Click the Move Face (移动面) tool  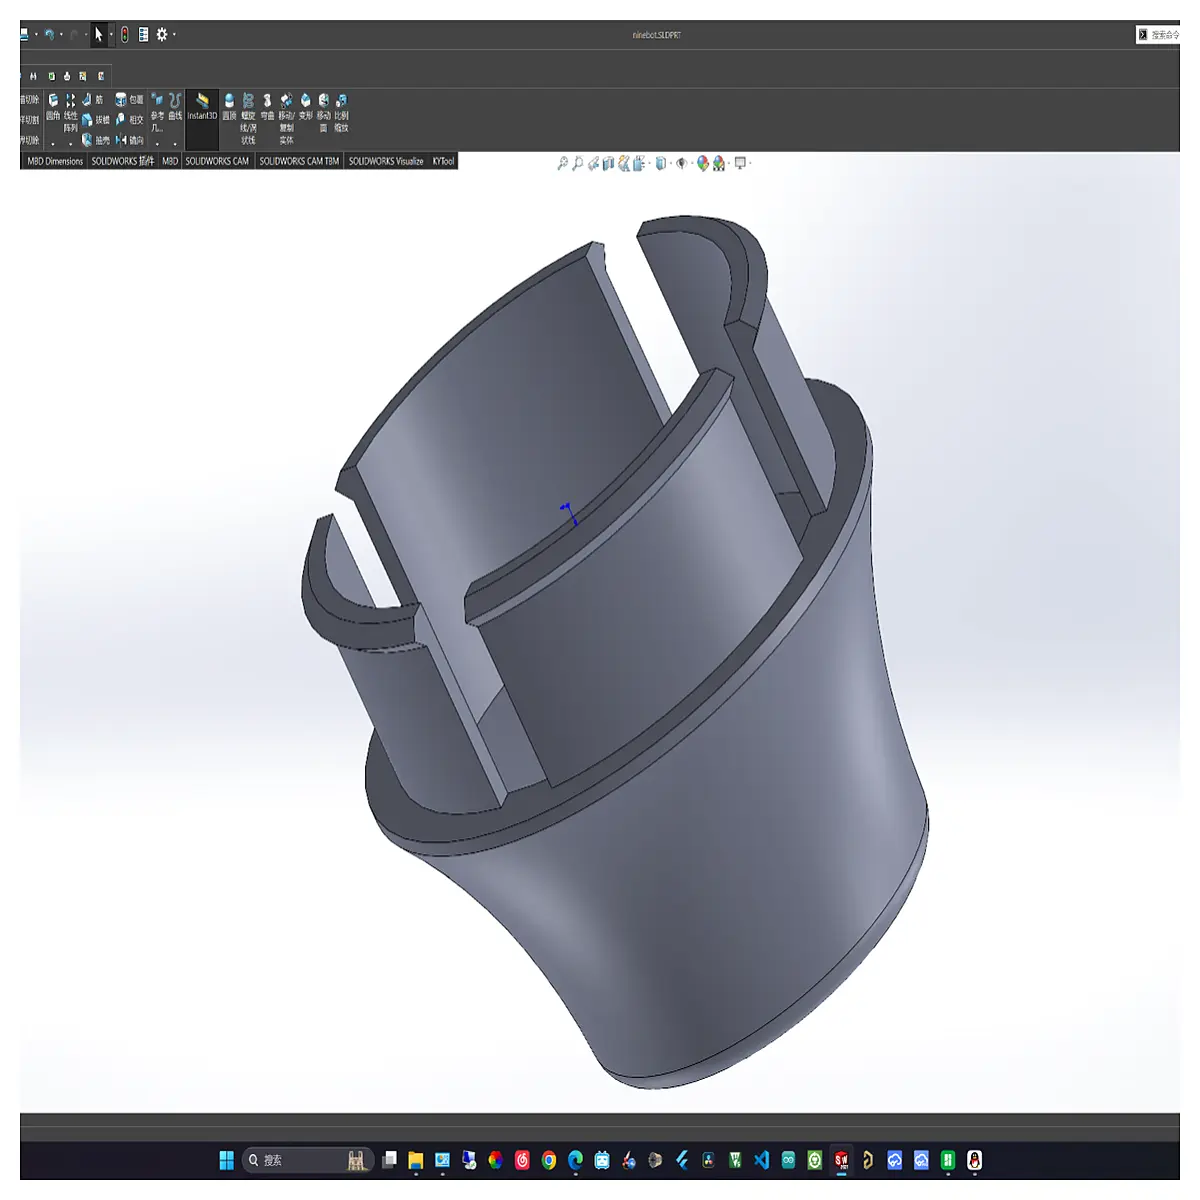tap(323, 113)
